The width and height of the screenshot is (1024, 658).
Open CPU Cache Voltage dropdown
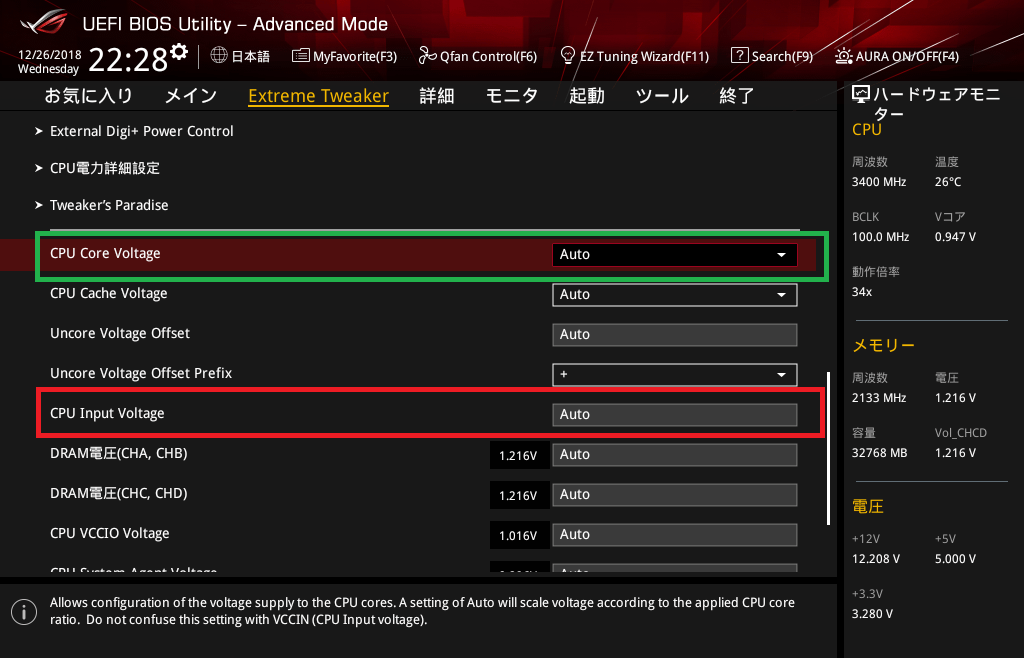click(x=675, y=294)
